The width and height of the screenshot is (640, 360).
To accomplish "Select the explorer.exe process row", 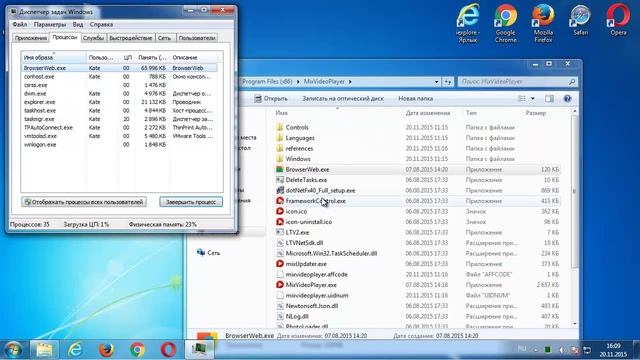I will pos(119,102).
